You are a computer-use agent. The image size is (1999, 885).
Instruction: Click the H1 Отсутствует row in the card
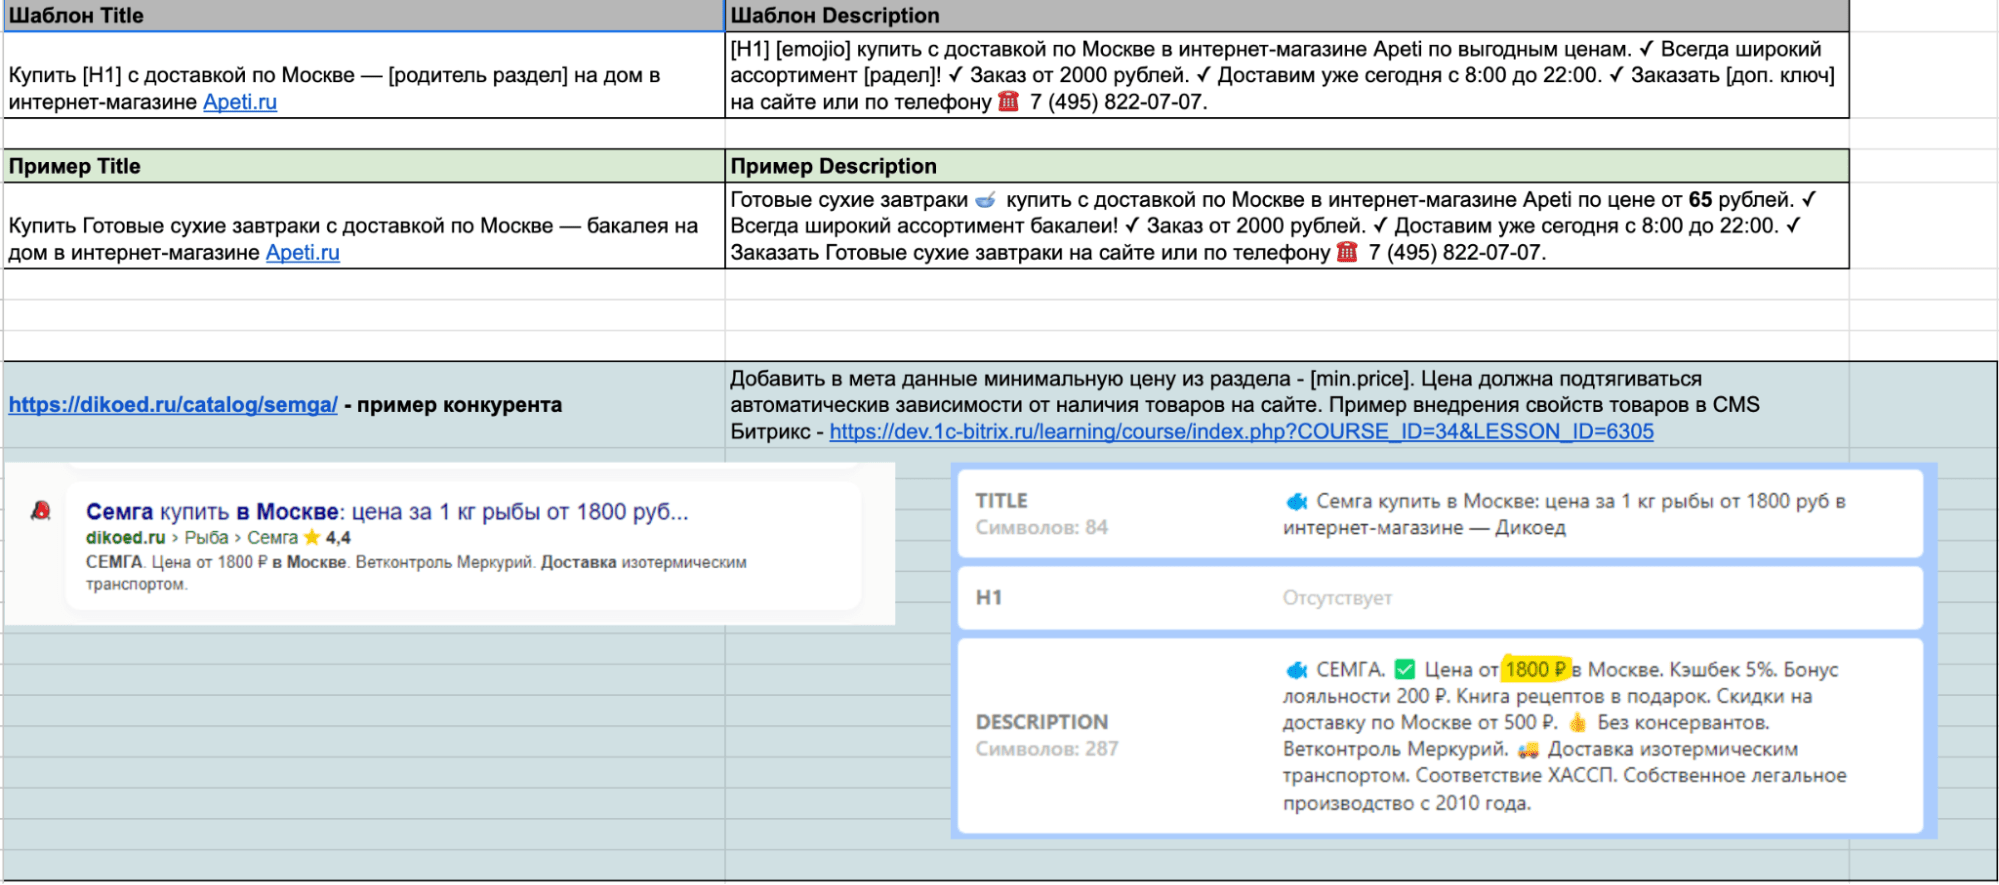tap(1439, 598)
